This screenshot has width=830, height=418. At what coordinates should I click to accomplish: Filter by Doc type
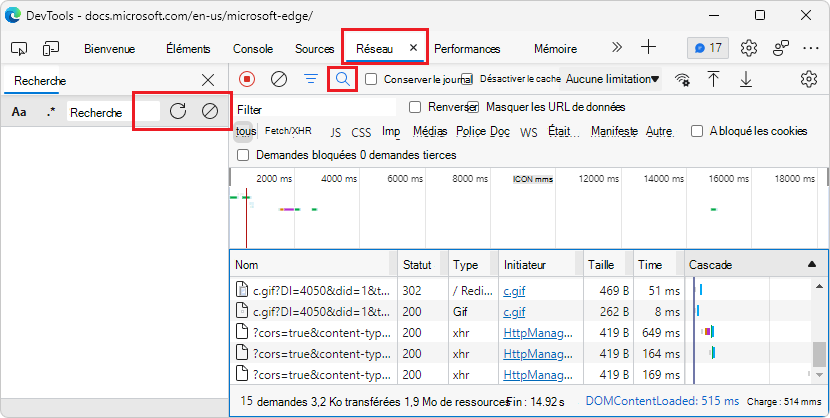coord(500,131)
